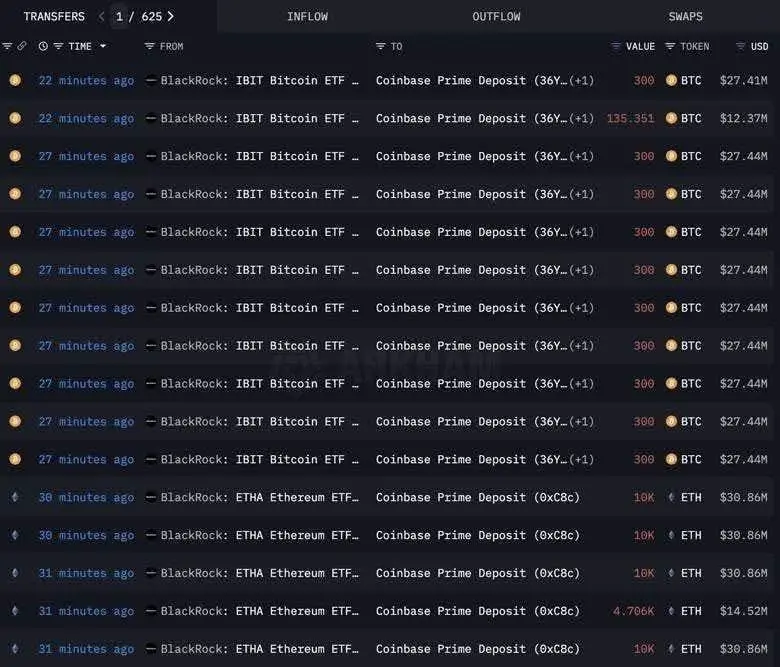Go to the next transfers page arrow
780x667 pixels.
click(x=171, y=16)
